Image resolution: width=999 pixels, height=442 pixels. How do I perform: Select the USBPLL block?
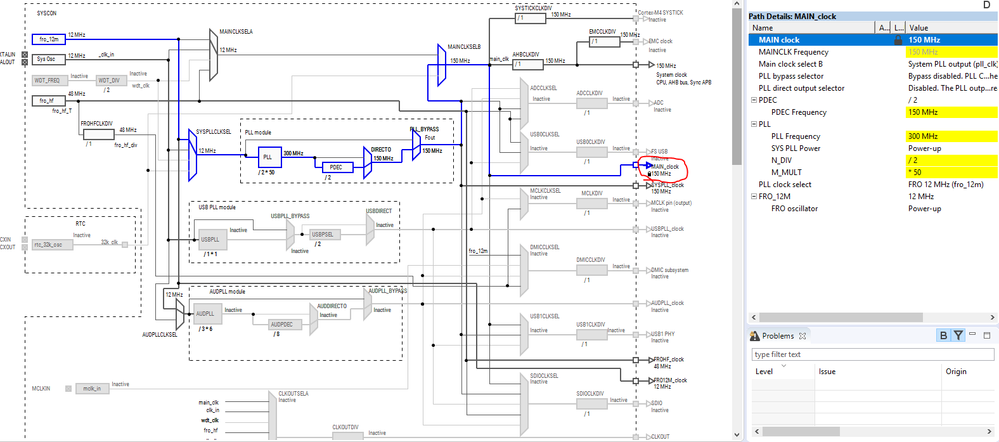click(x=213, y=240)
